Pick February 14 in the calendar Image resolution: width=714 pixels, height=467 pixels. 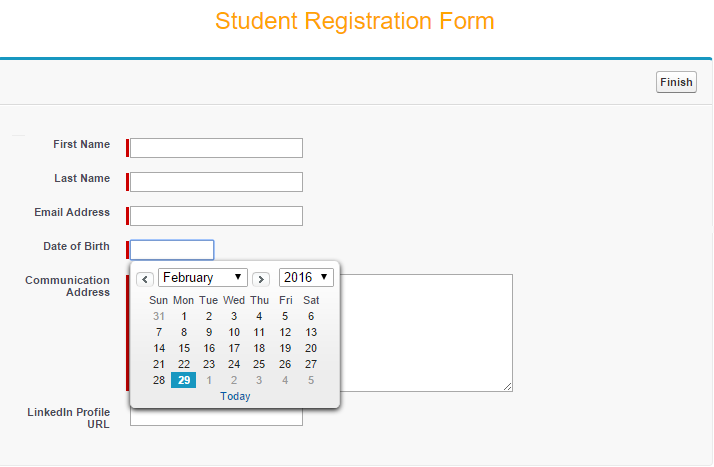159,348
